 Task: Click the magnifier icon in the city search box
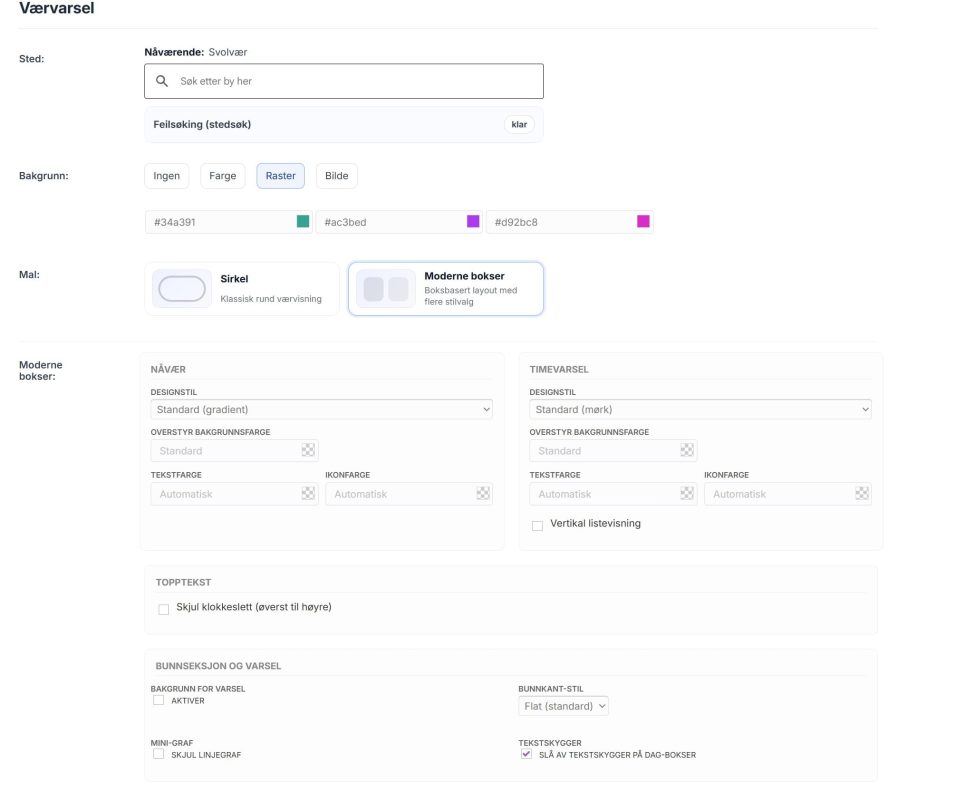tap(162, 81)
